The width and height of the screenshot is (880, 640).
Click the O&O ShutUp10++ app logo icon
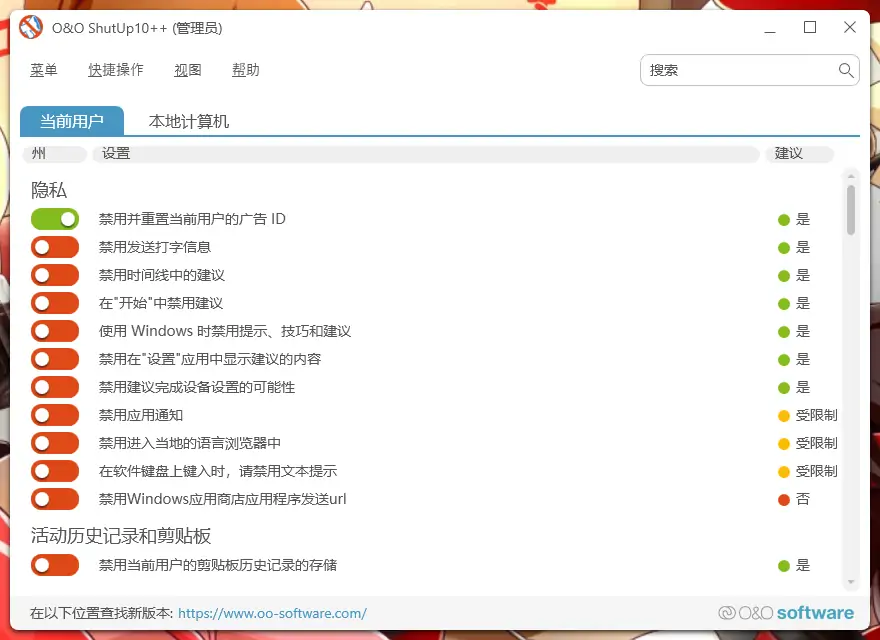pyautogui.click(x=31, y=27)
